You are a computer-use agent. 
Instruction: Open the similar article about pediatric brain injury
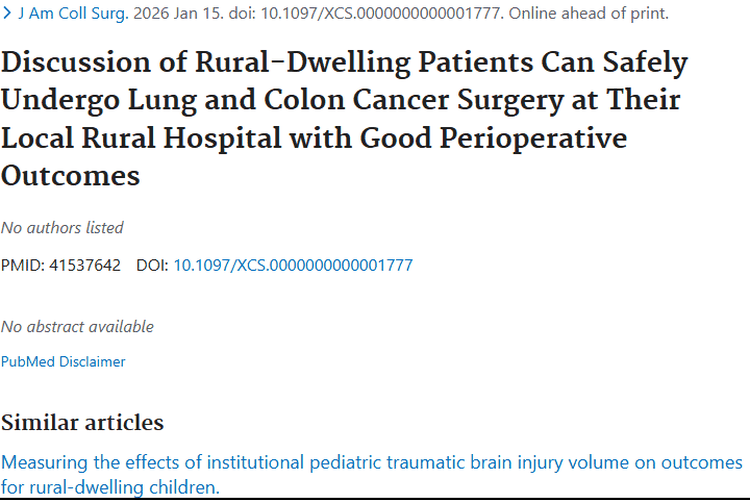(372, 463)
